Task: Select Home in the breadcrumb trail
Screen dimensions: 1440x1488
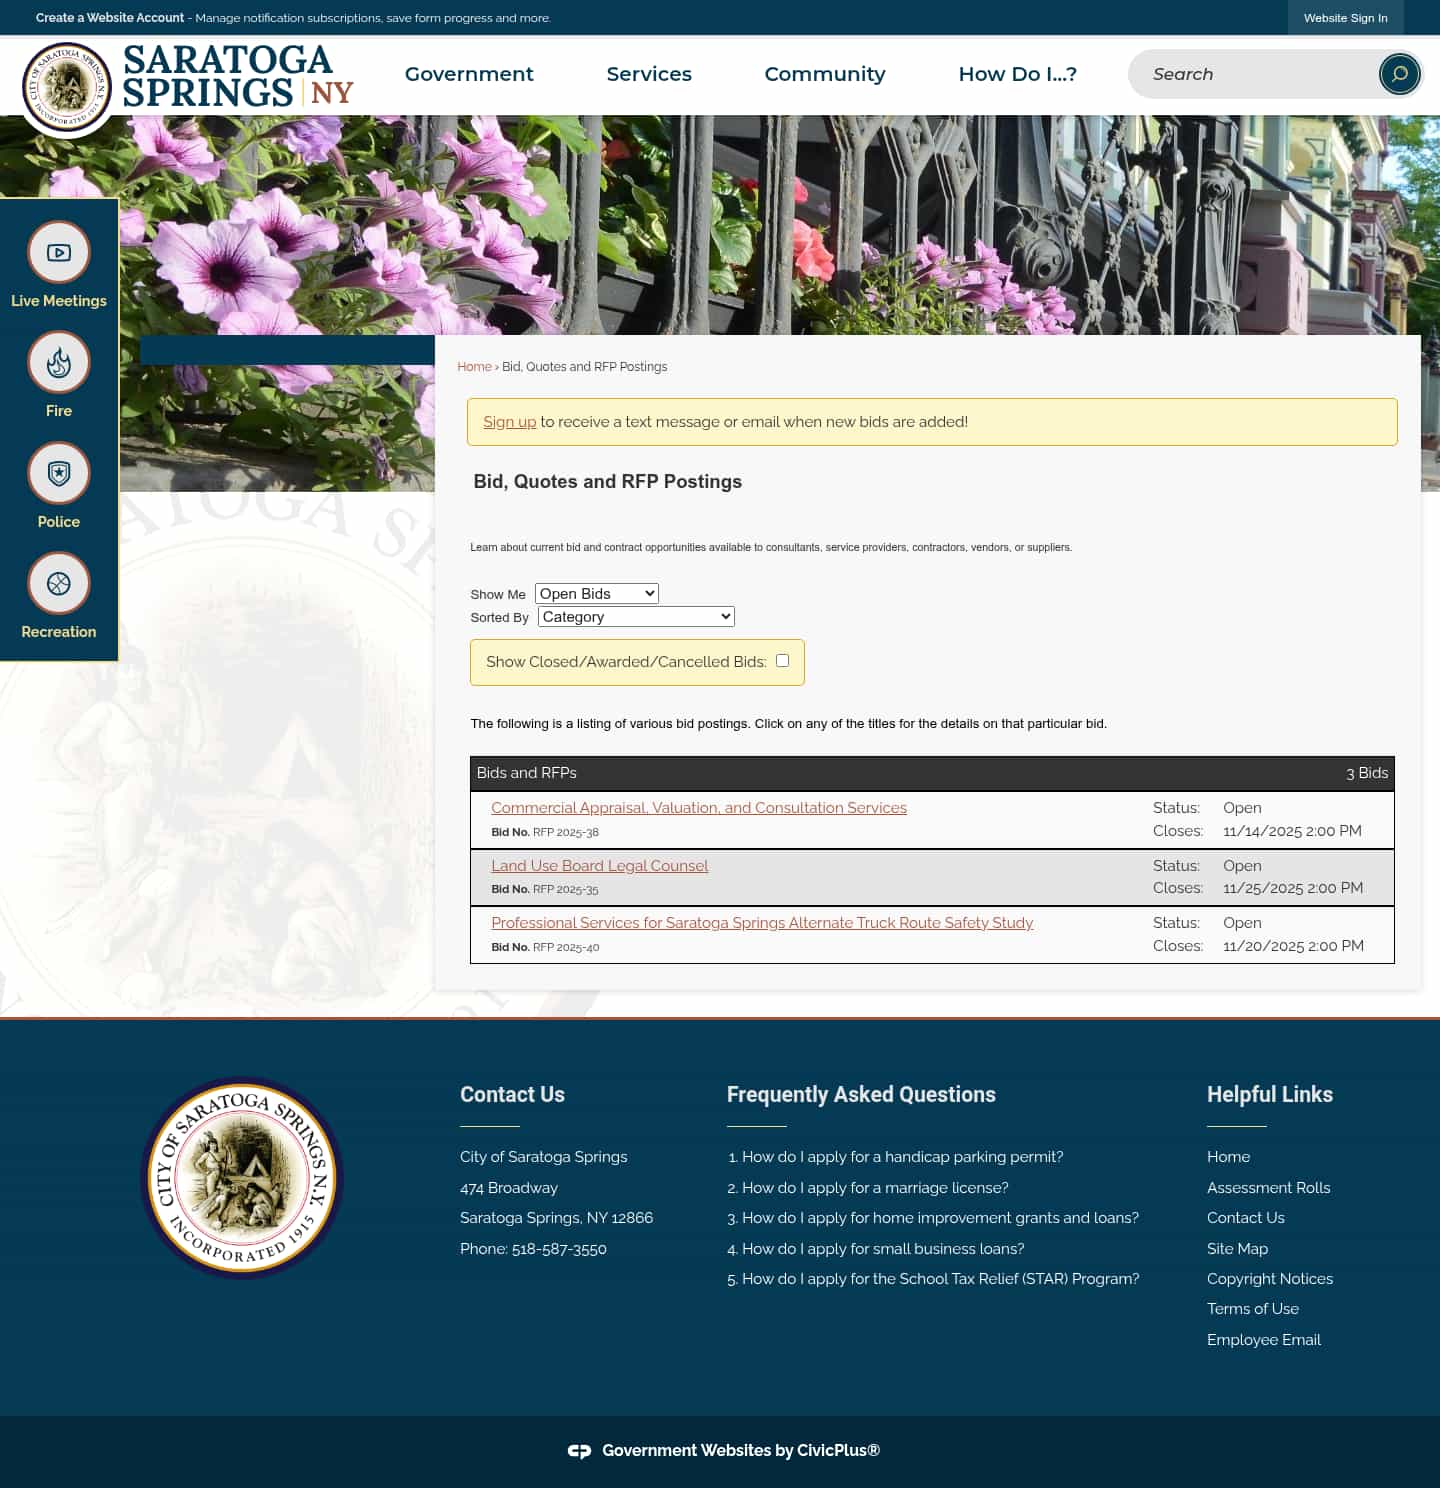Action: click(x=474, y=366)
